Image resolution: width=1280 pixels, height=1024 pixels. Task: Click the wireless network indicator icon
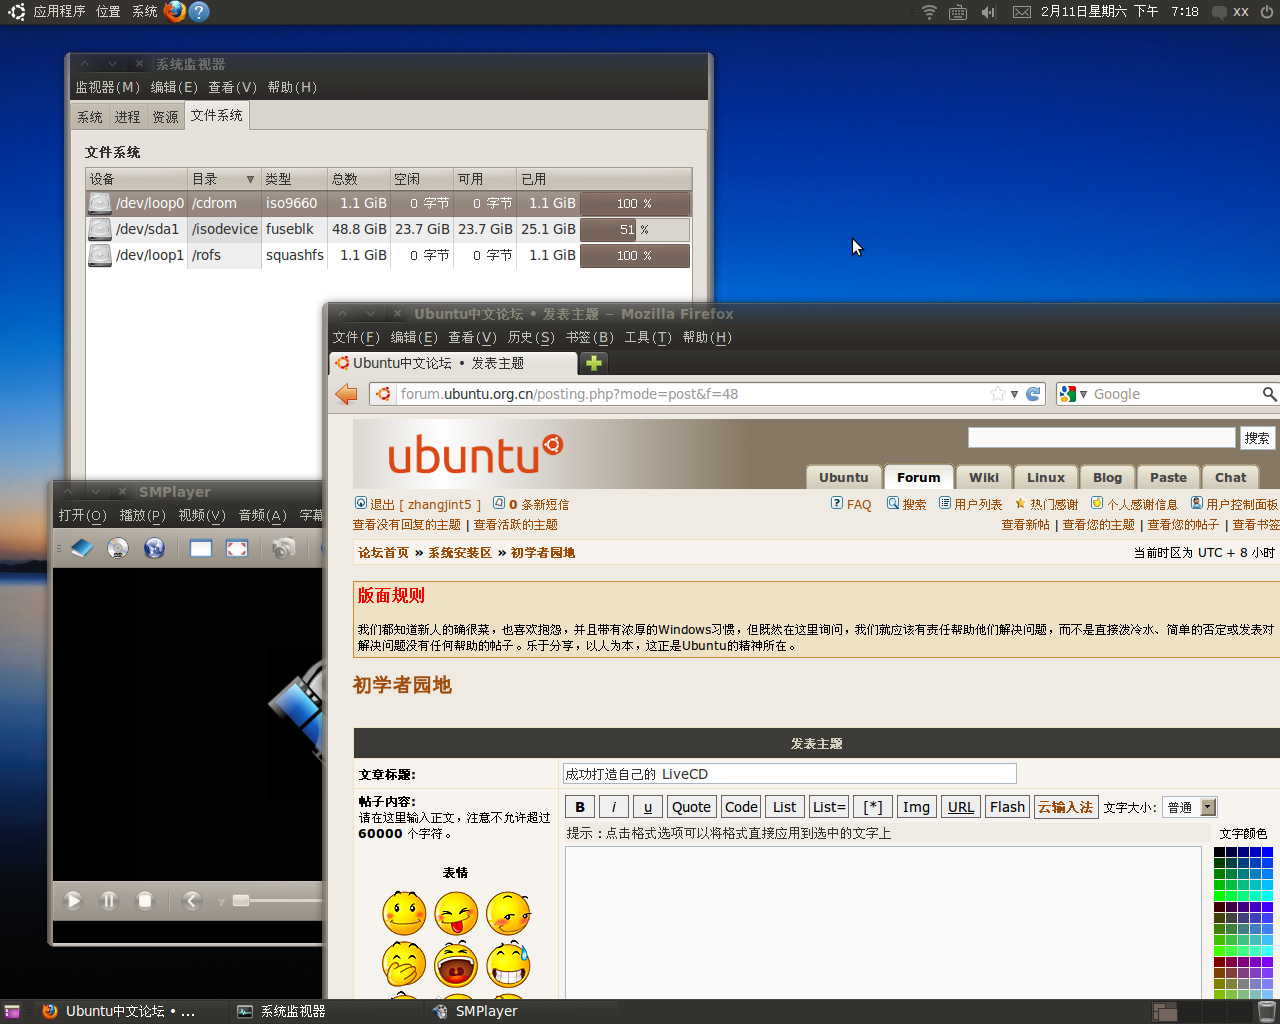click(x=929, y=12)
